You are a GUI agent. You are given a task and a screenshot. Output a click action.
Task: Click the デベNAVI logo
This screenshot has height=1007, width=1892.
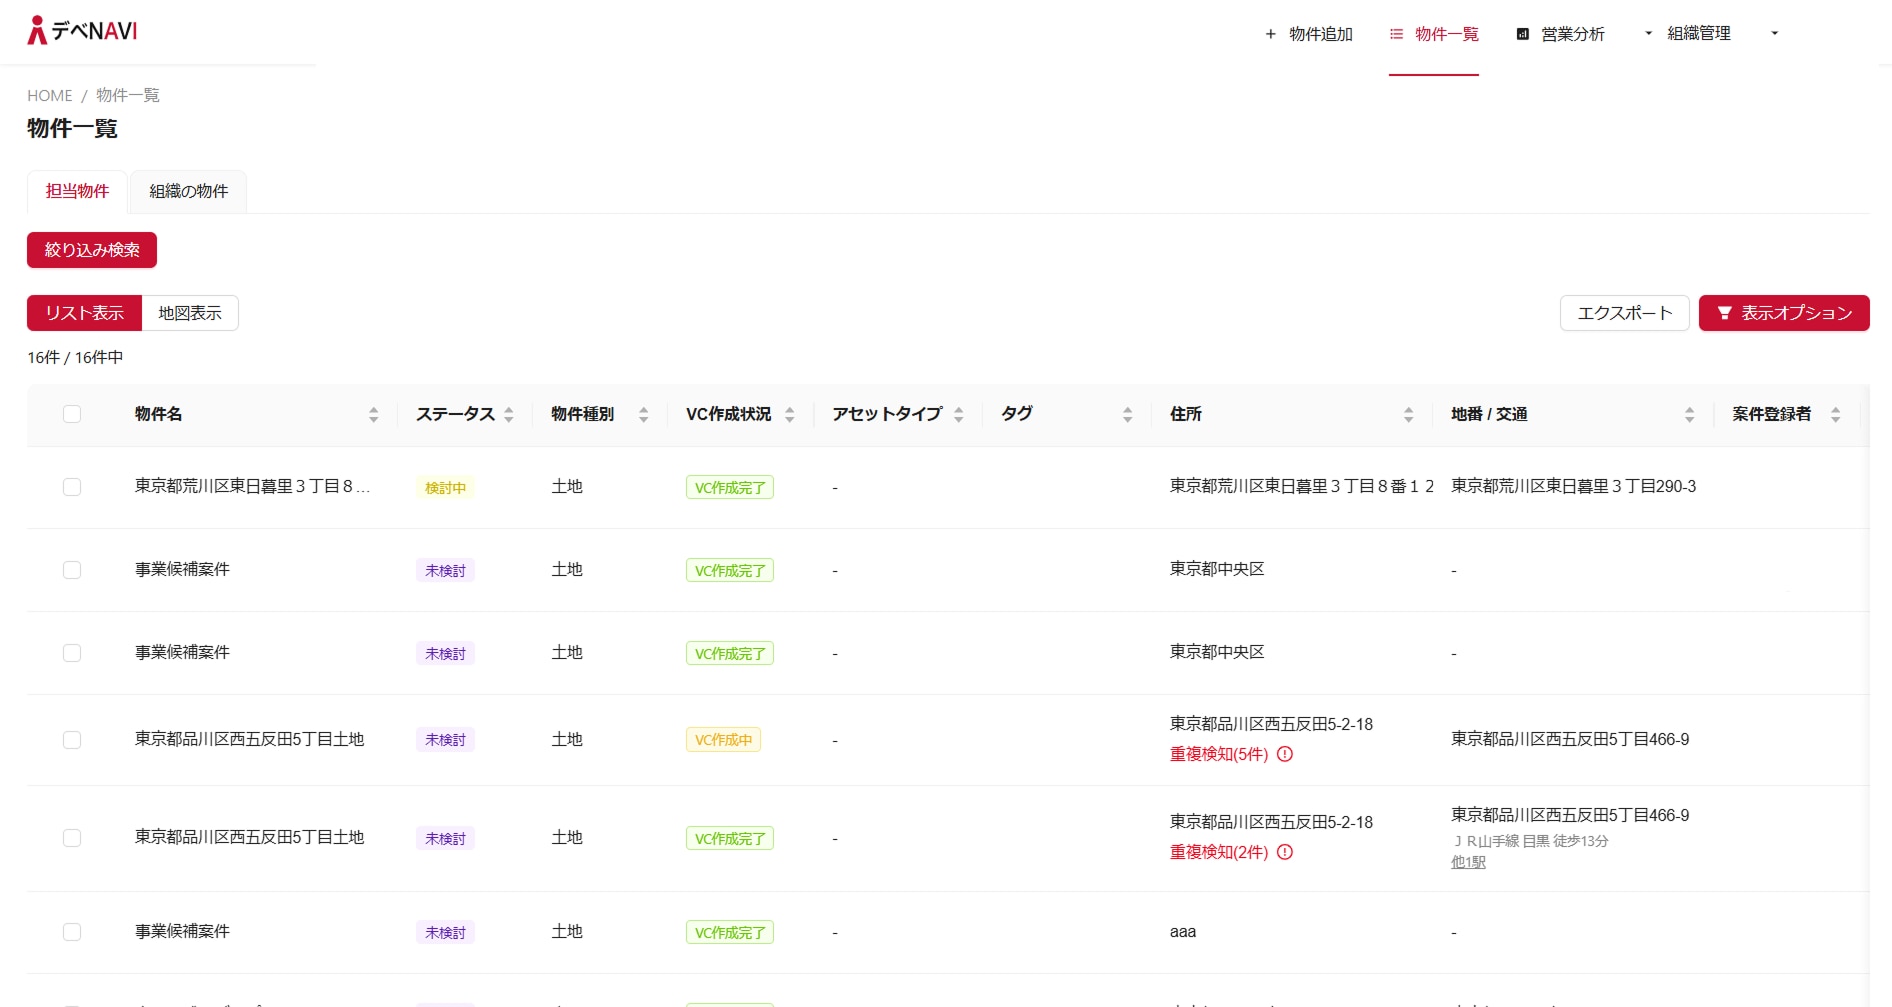click(83, 30)
